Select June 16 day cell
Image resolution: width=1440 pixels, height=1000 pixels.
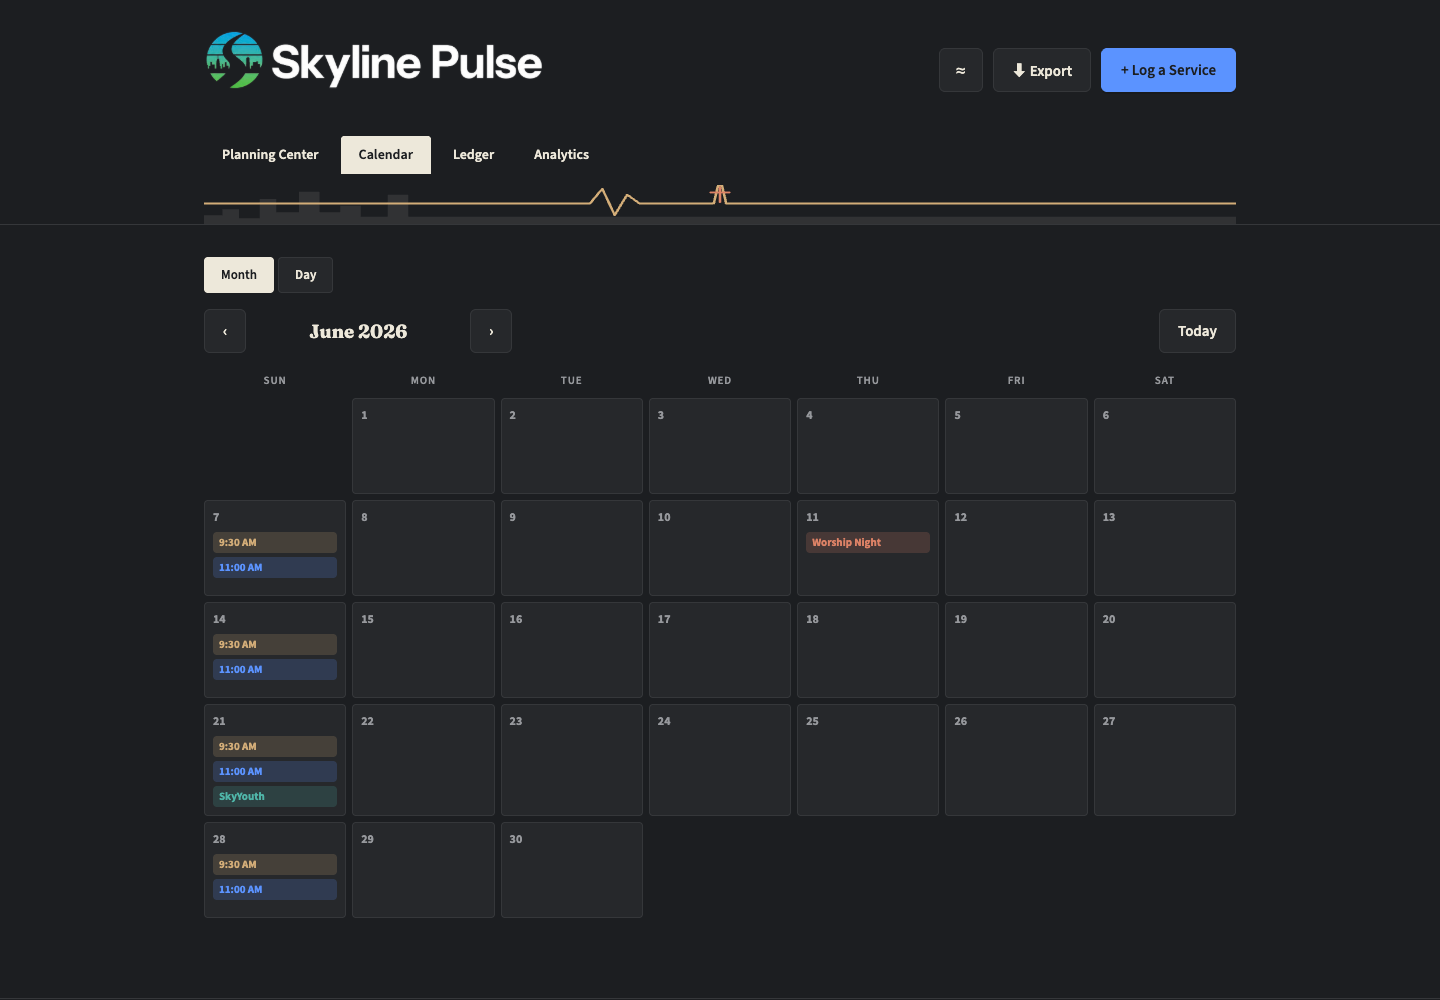pyautogui.click(x=572, y=650)
